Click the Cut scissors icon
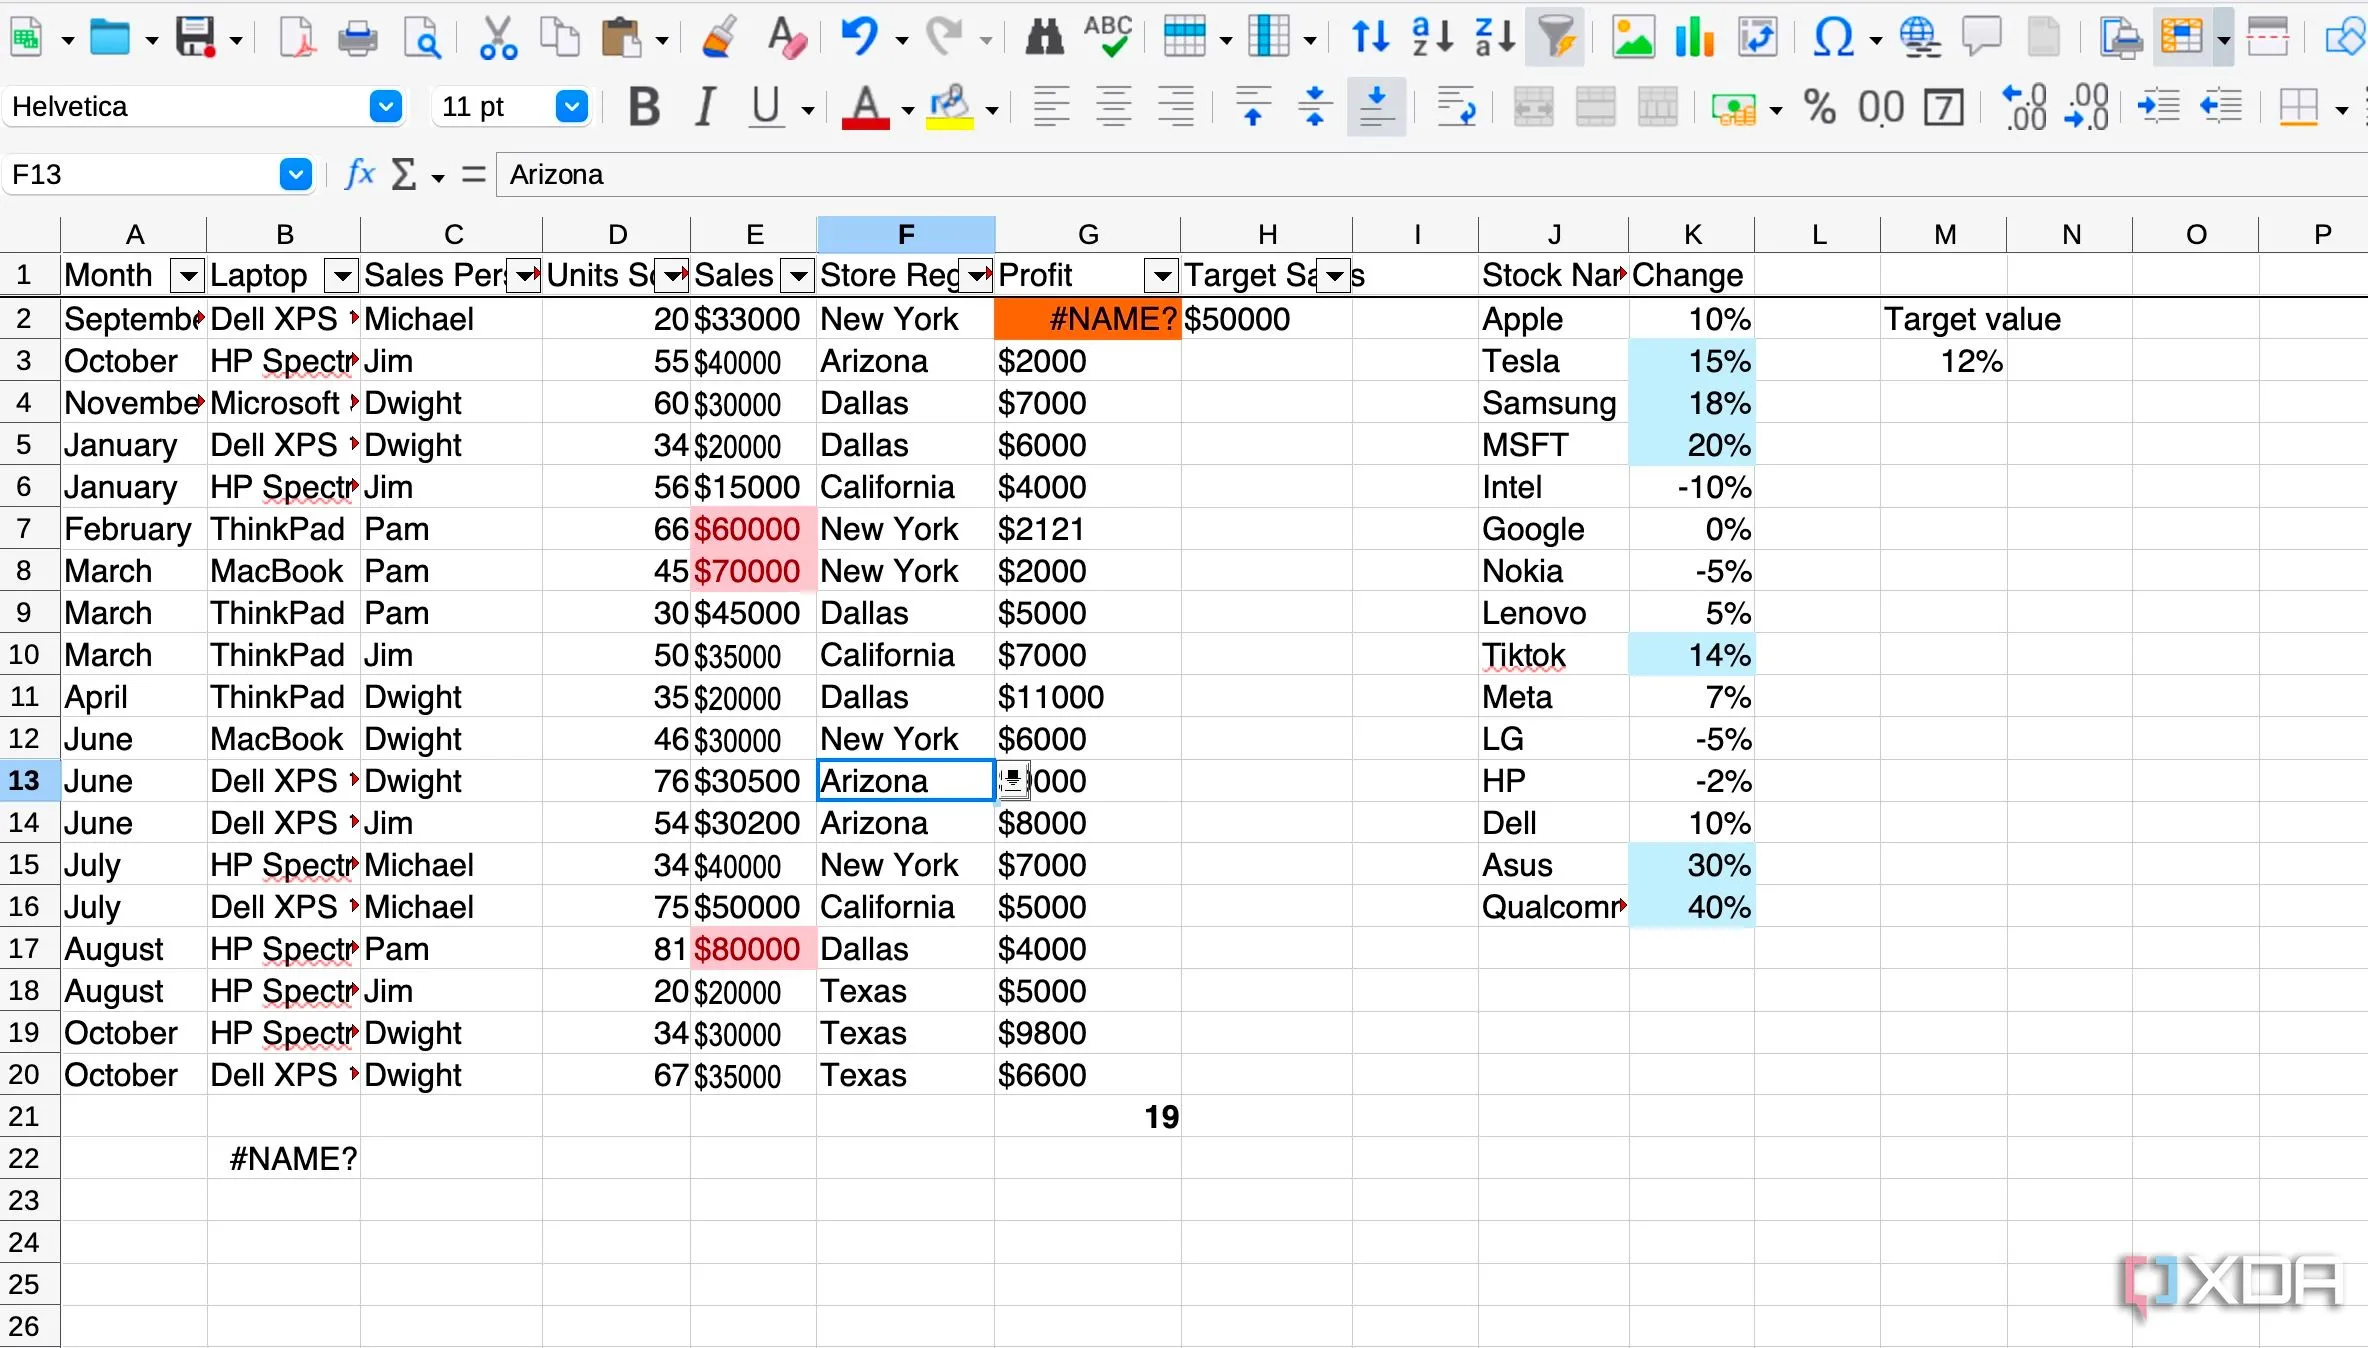 [498, 38]
